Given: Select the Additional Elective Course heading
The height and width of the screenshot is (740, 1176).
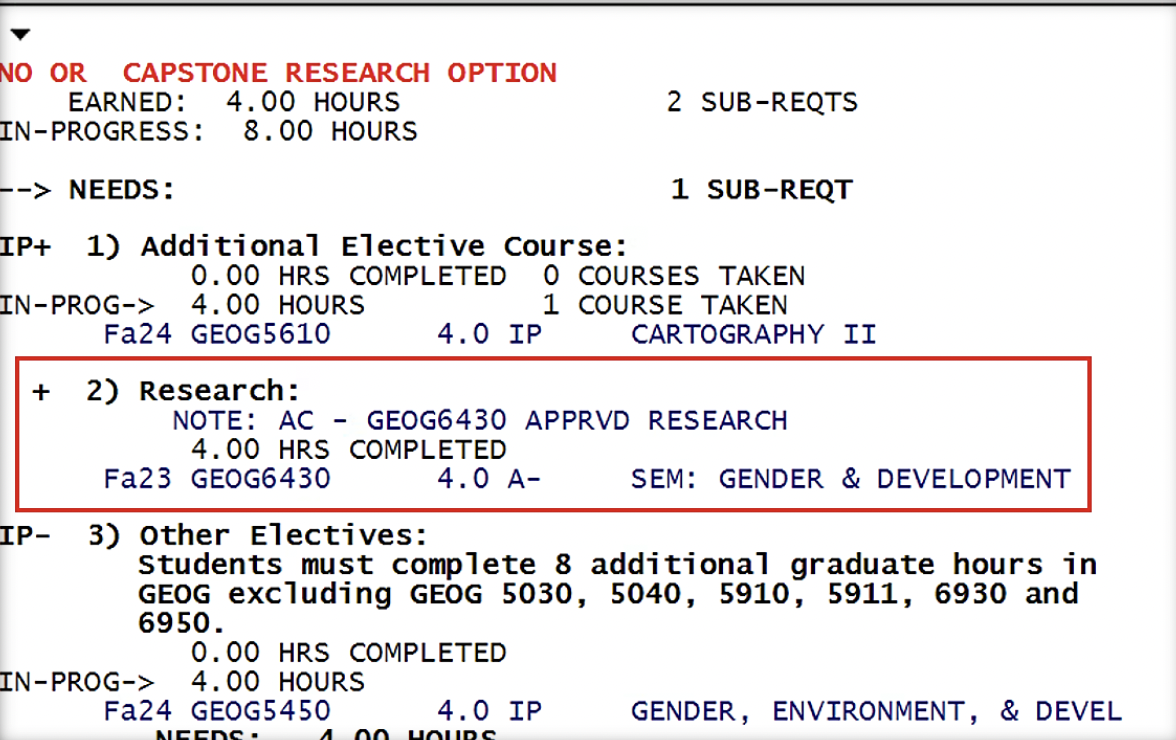Looking at the screenshot, I should 384,247.
